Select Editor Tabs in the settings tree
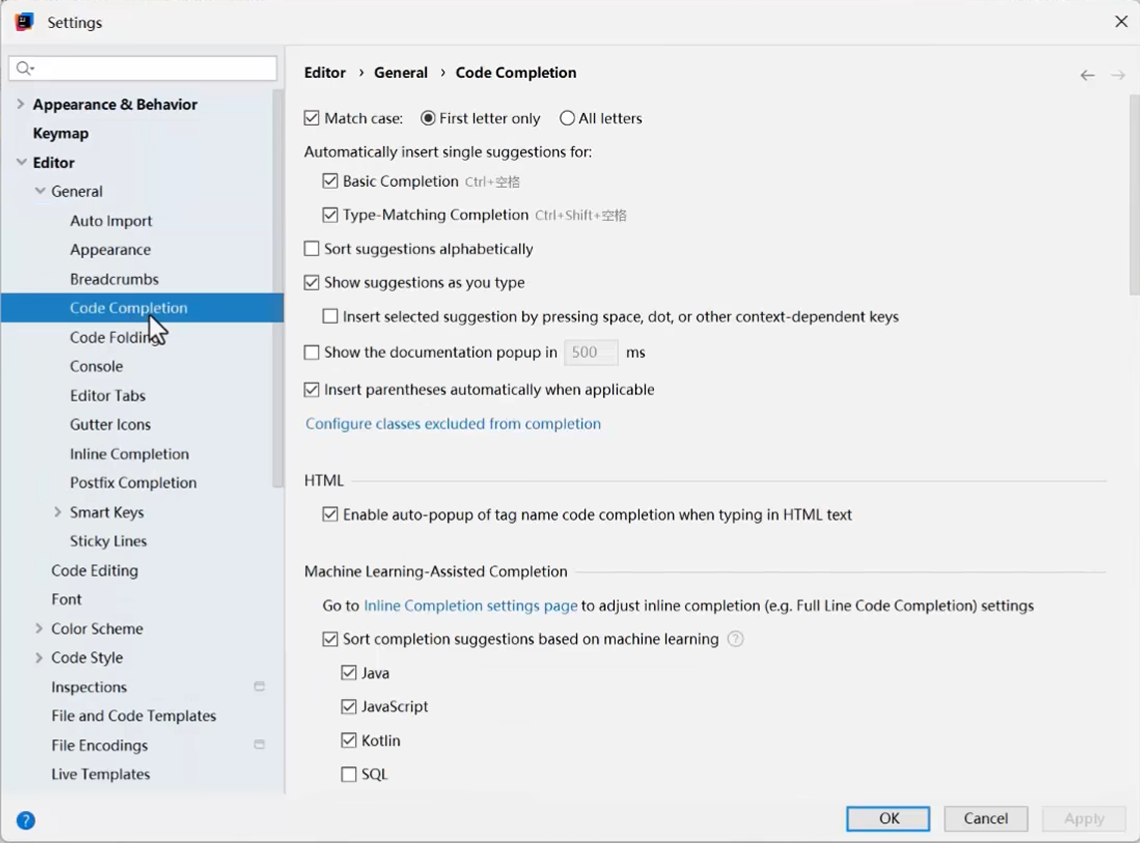The image size is (1140, 843). click(108, 396)
